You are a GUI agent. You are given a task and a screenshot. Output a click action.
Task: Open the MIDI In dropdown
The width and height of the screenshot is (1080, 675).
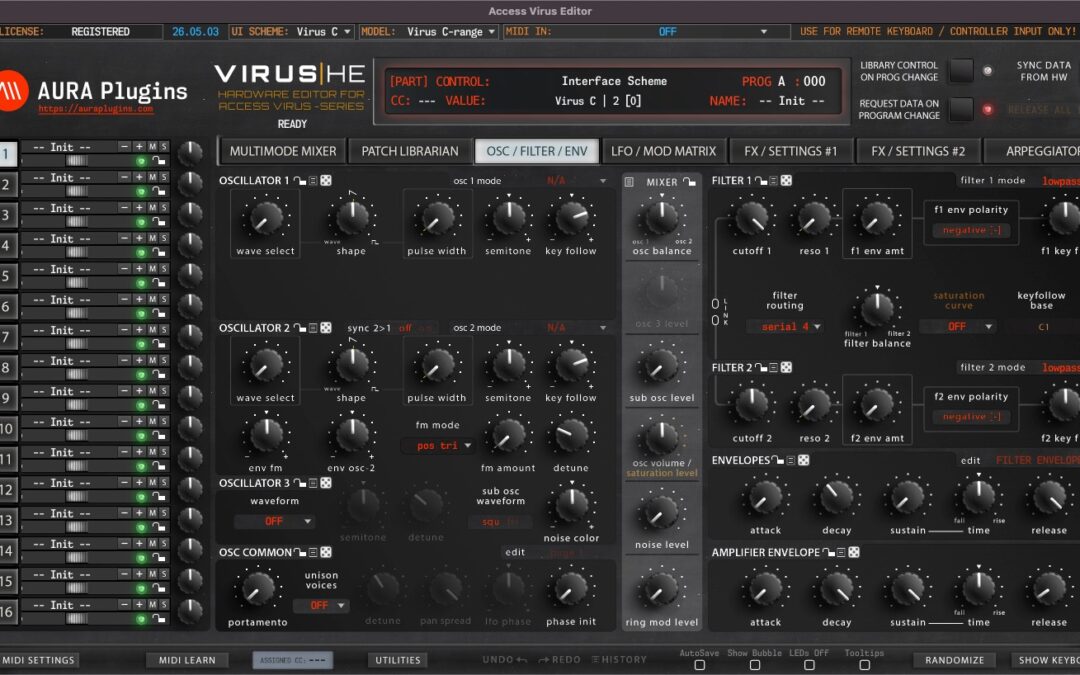click(x=647, y=32)
